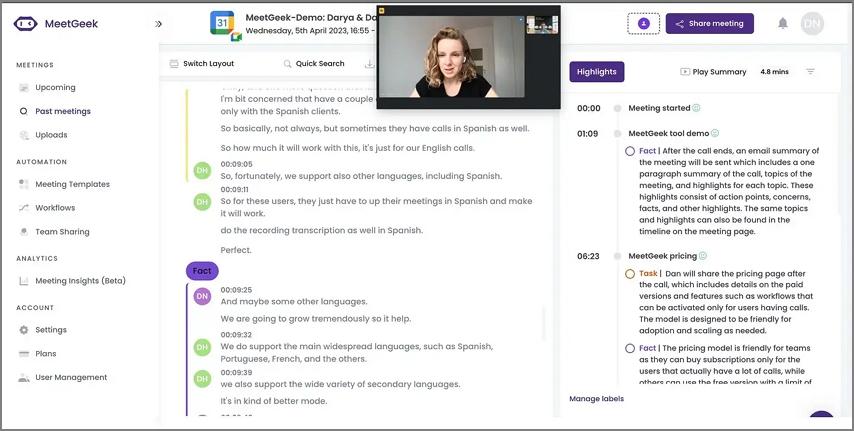Click the Switch Layout icon

point(174,64)
